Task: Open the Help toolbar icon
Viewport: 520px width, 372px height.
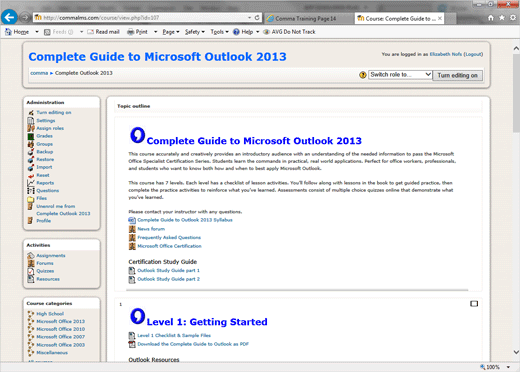Action: 236,32
